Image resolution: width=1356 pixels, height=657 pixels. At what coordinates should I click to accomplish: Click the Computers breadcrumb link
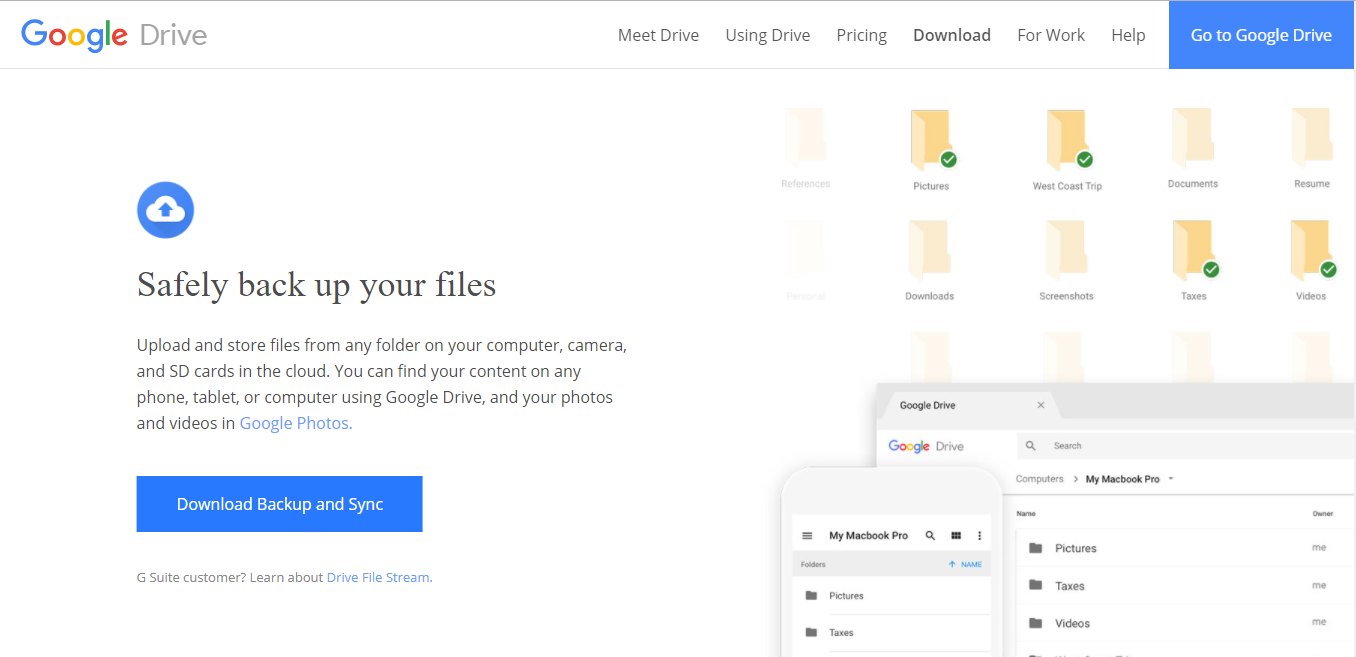click(1040, 479)
